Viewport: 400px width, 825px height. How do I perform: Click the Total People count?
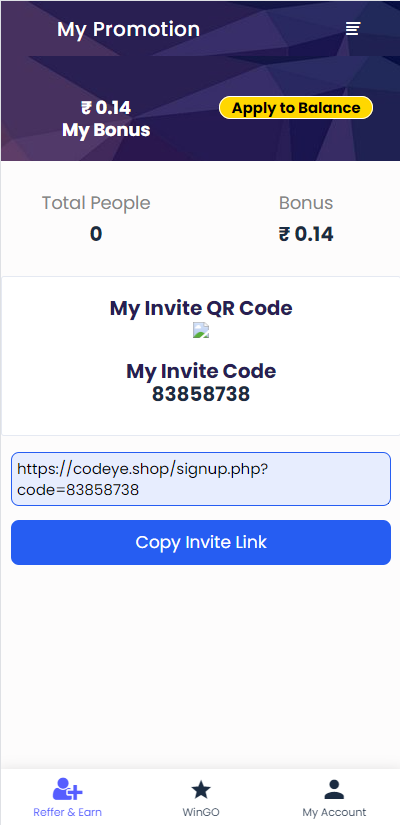[x=96, y=234]
